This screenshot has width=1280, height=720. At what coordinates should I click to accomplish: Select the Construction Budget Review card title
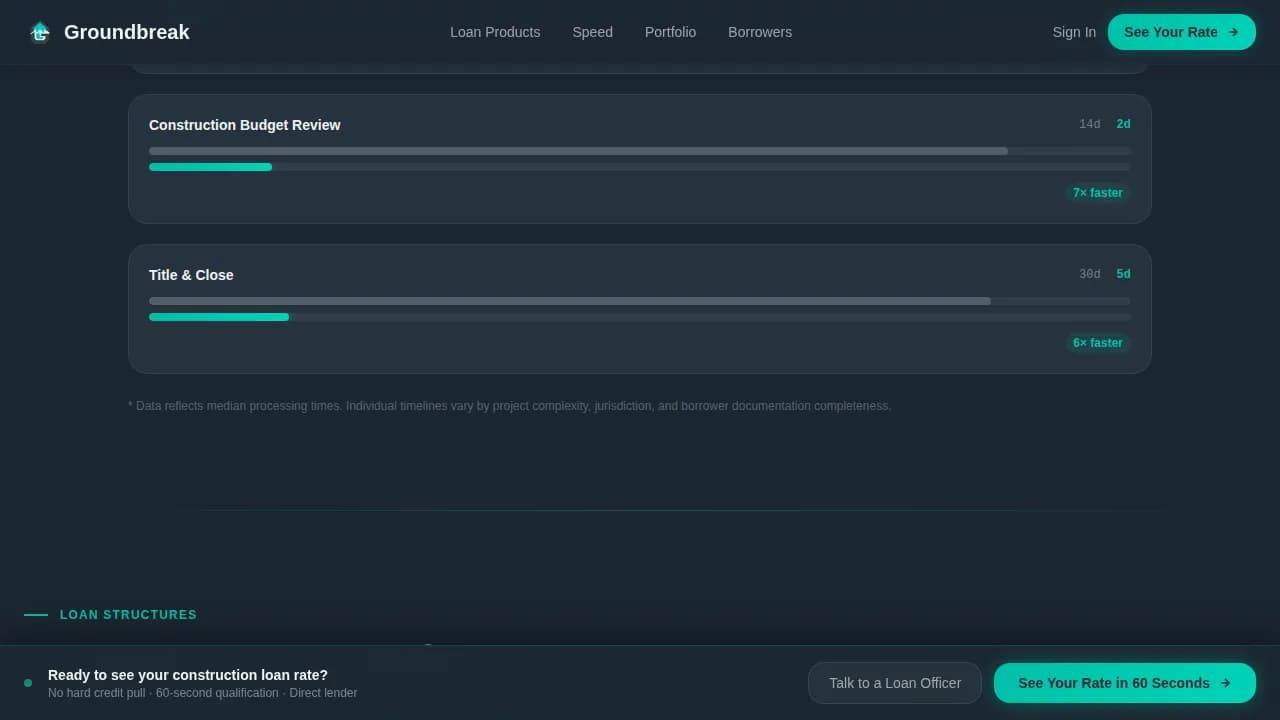click(x=244, y=125)
